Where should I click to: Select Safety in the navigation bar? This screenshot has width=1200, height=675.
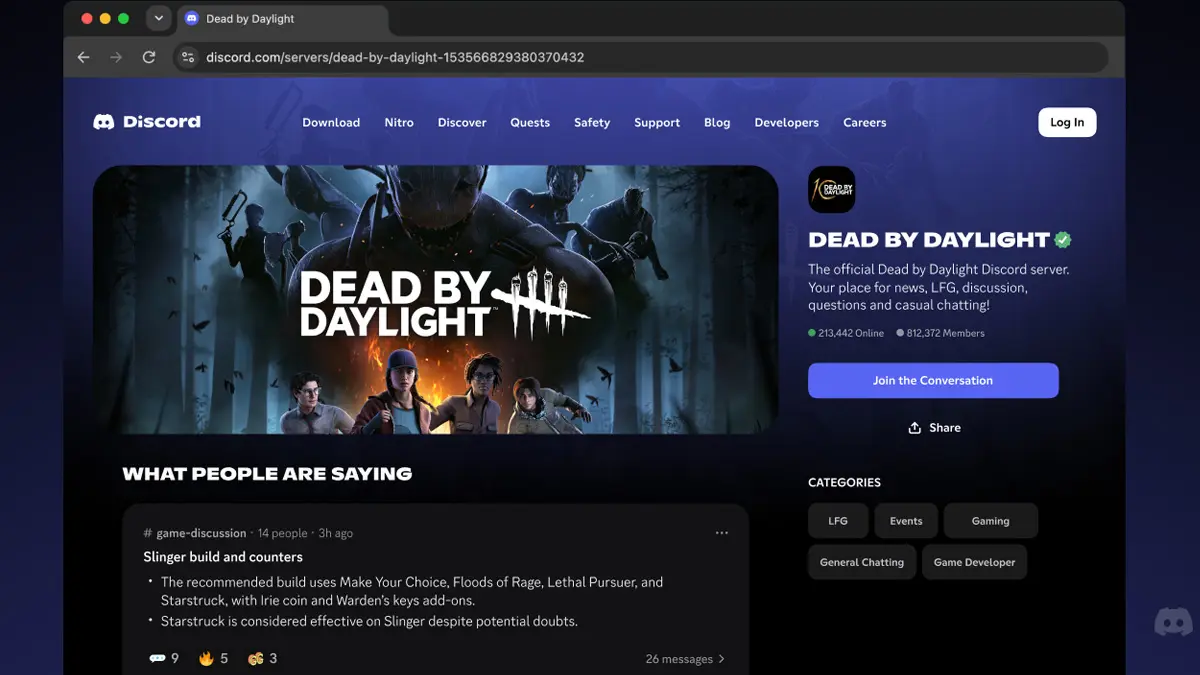tap(592, 122)
